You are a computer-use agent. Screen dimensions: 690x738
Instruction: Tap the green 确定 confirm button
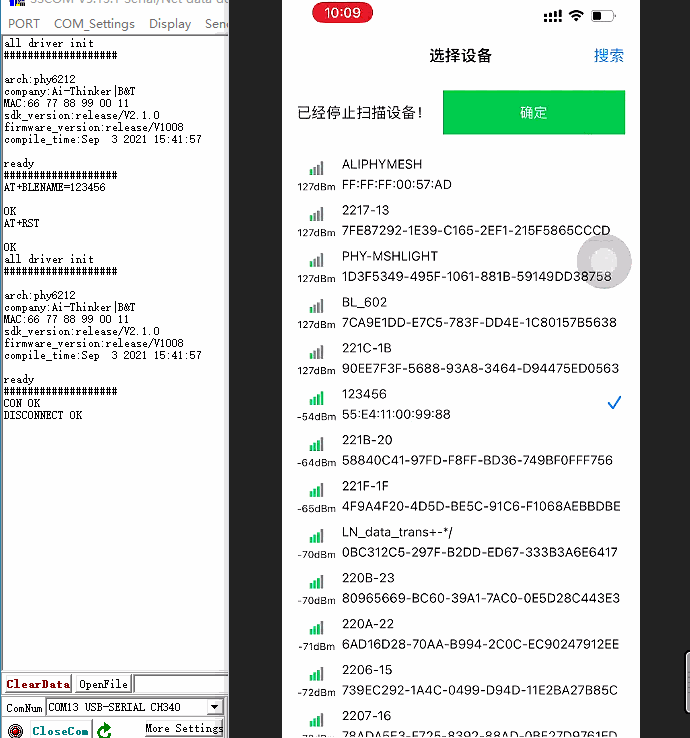[534, 112]
